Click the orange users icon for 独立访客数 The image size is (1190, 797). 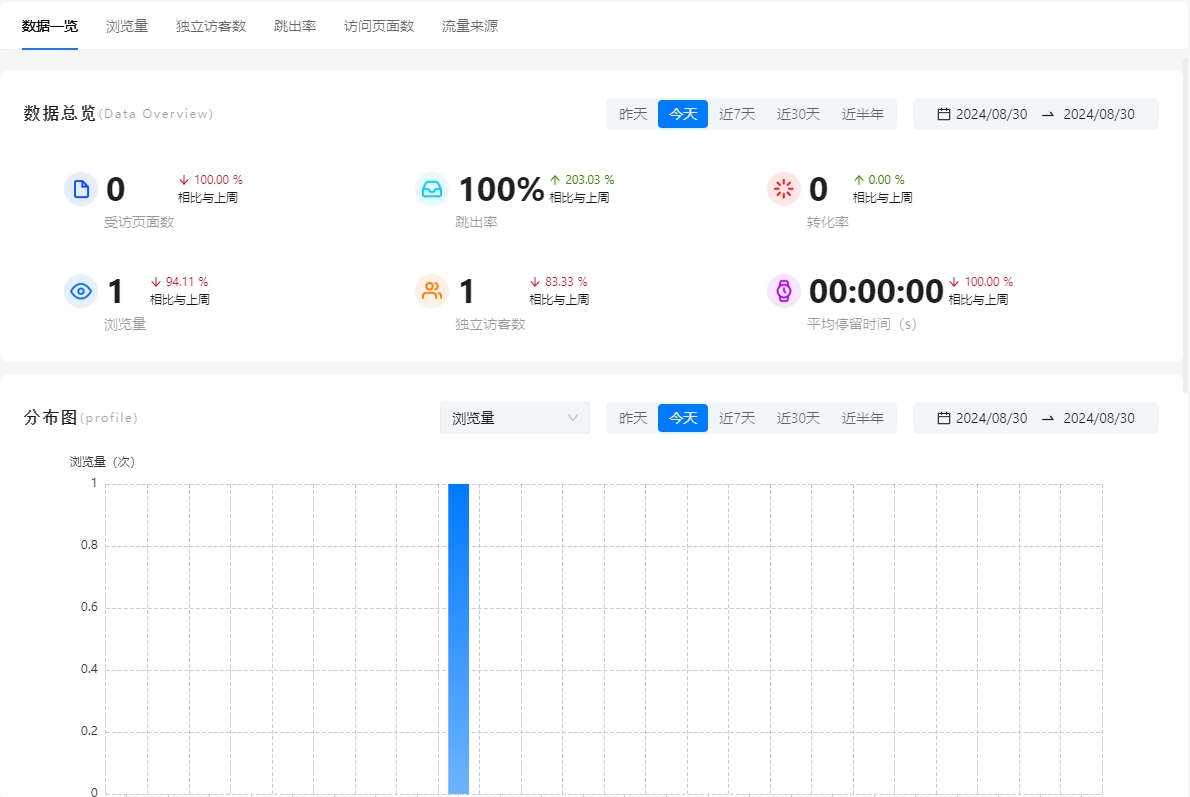pyautogui.click(x=432, y=291)
